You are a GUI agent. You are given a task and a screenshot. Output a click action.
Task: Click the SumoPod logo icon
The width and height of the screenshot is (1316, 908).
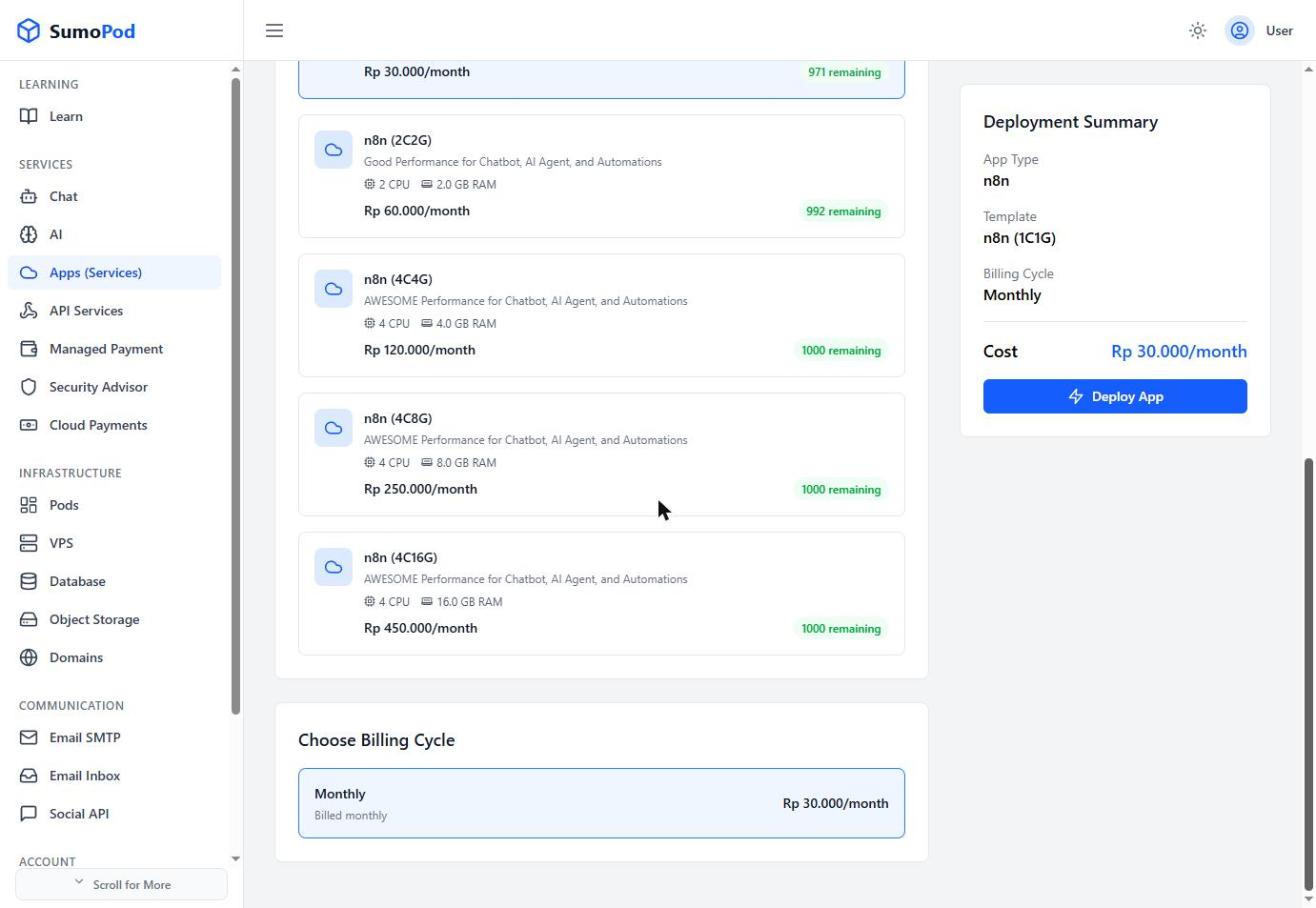pos(29,31)
